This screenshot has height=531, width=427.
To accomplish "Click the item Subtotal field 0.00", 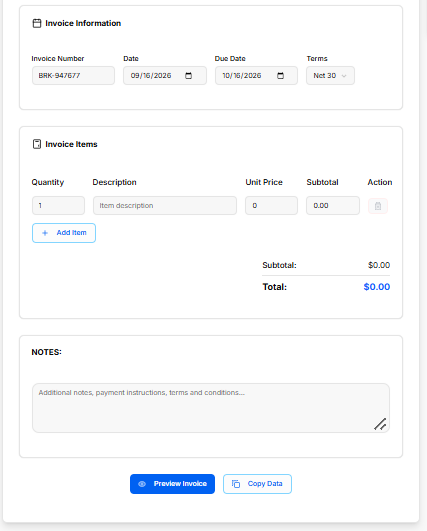I will pos(333,206).
